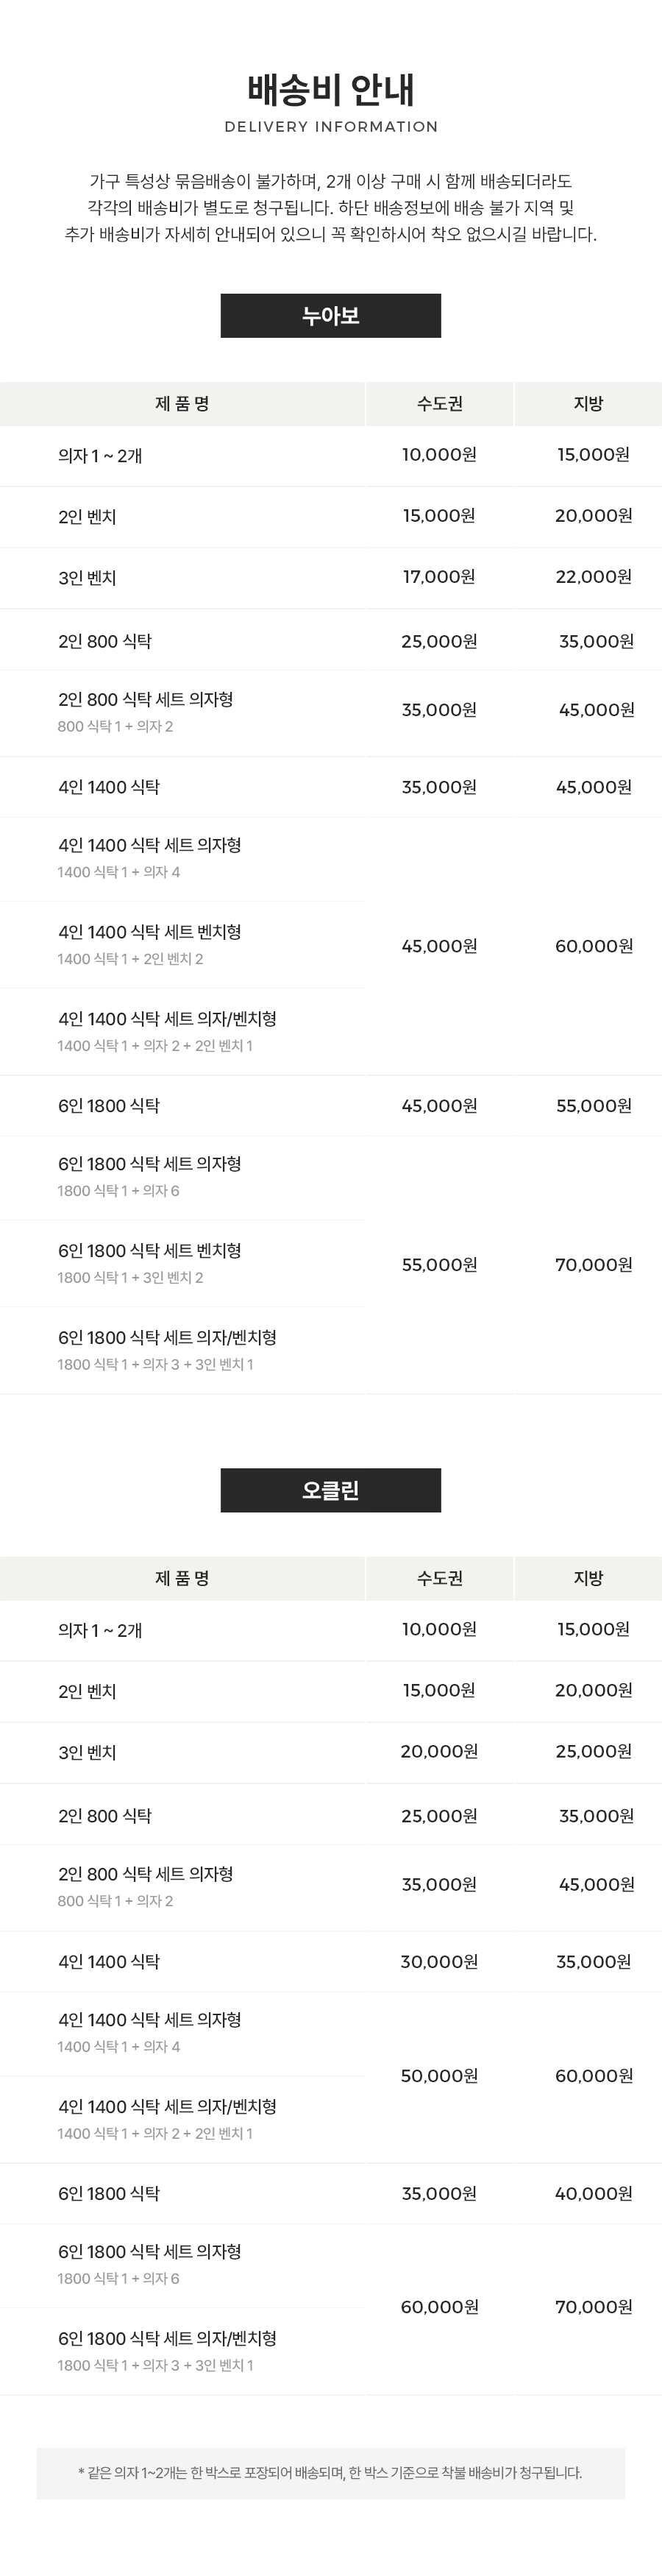Click the intro paragraph about 묶음배송
Screen dimensions: 662x2576
[330, 208]
